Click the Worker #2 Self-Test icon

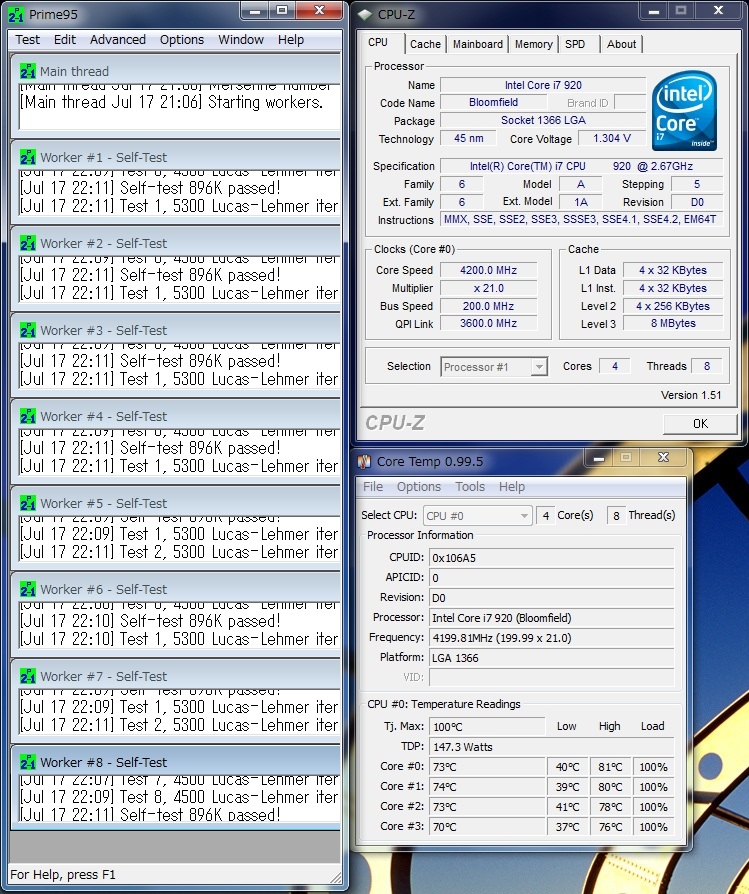coord(27,243)
